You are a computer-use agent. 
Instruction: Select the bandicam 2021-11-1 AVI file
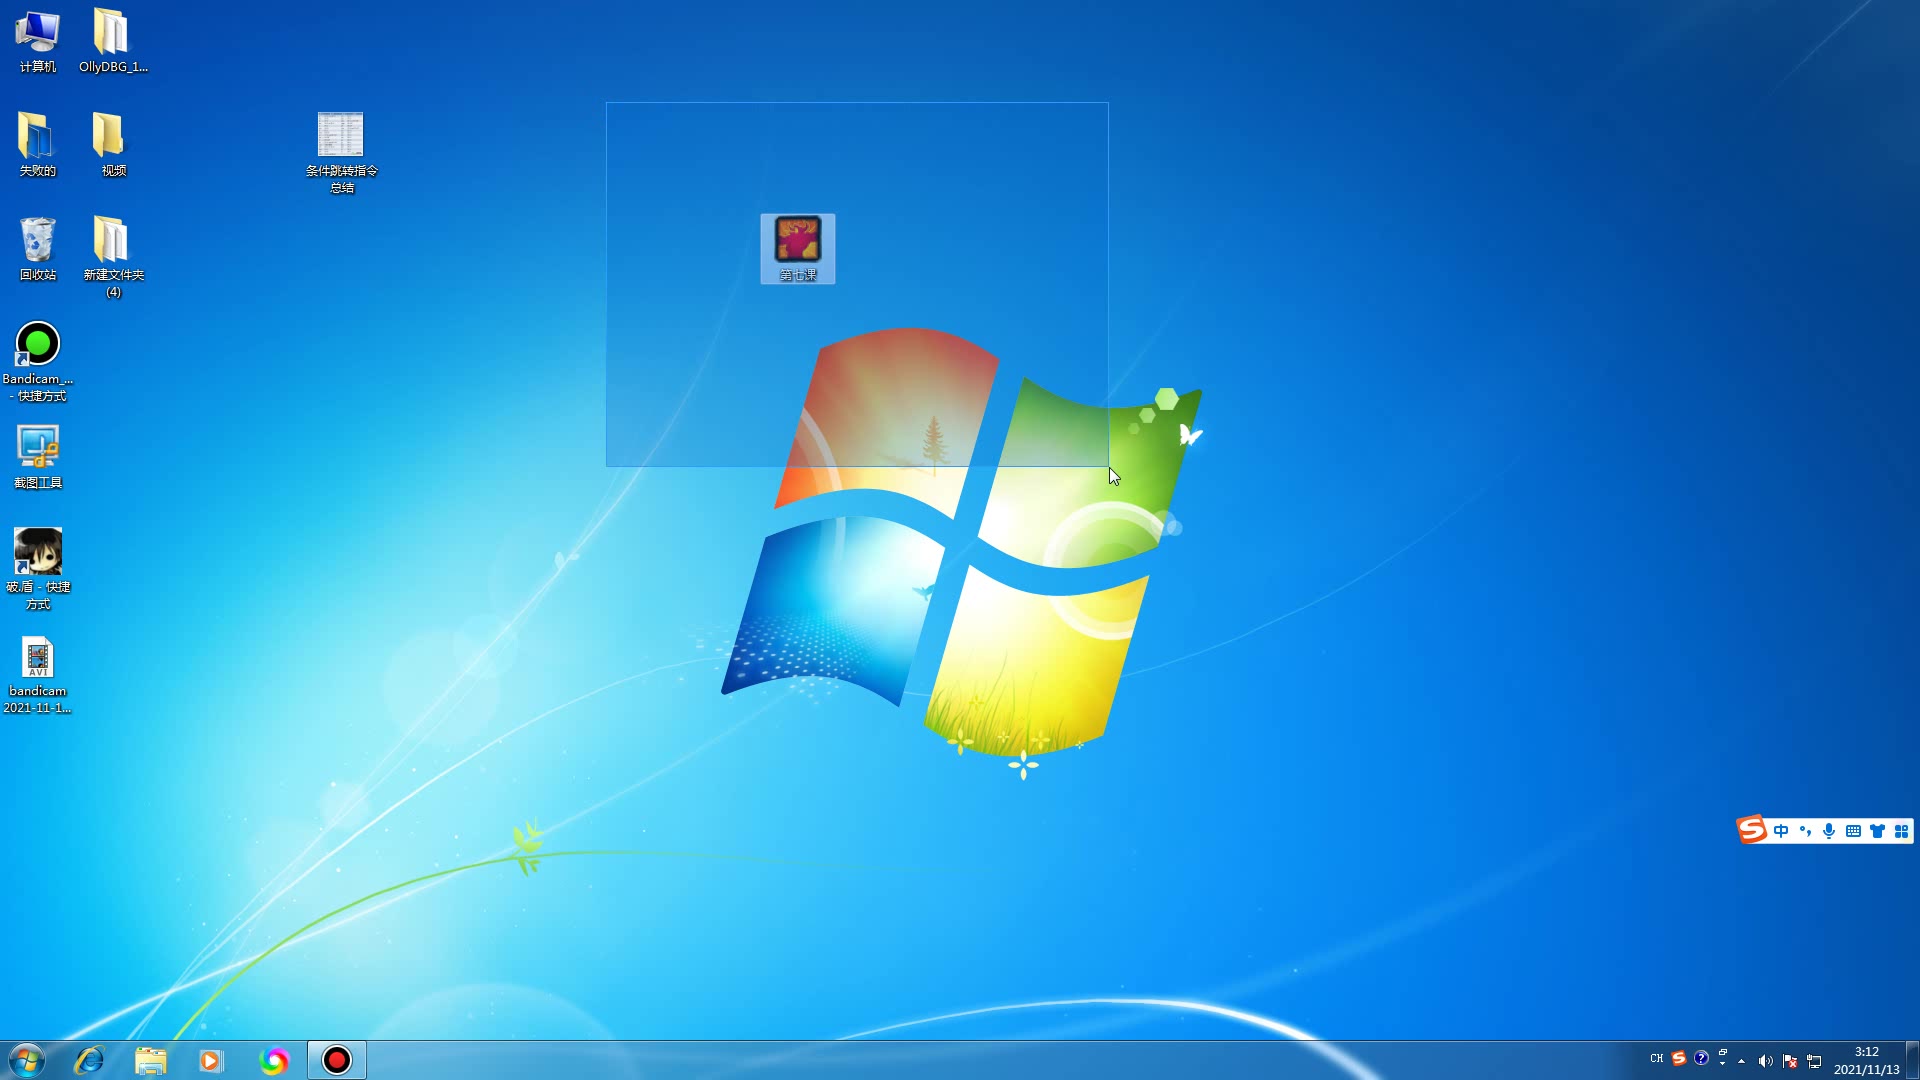coord(38,675)
